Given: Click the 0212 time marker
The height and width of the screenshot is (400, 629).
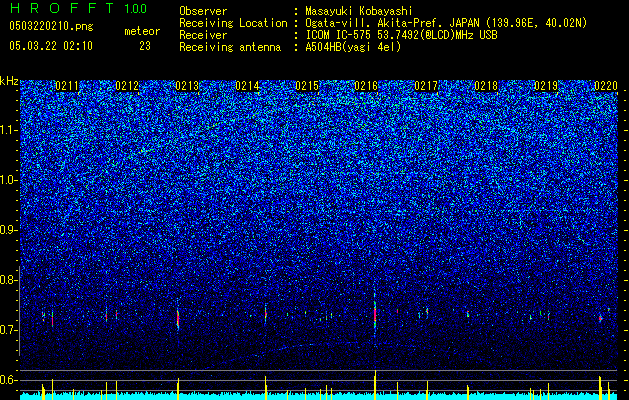Looking at the screenshot, I should click(127, 86).
